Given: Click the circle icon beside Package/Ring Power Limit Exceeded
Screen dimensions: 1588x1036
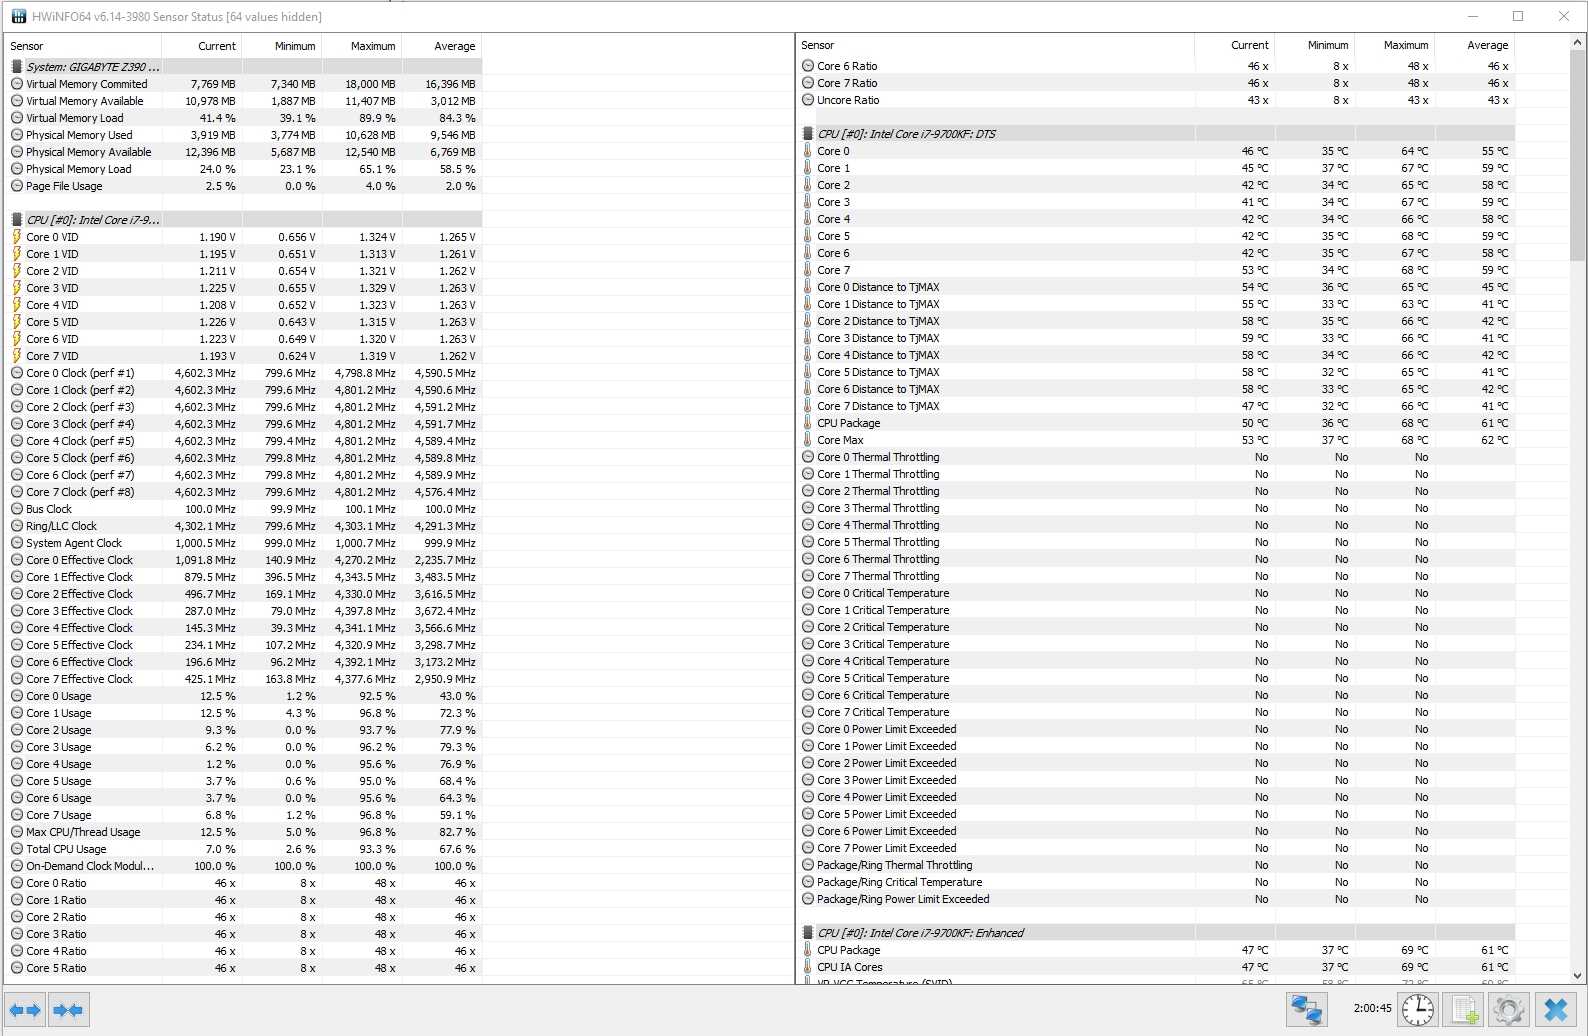Looking at the screenshot, I should click(x=808, y=899).
